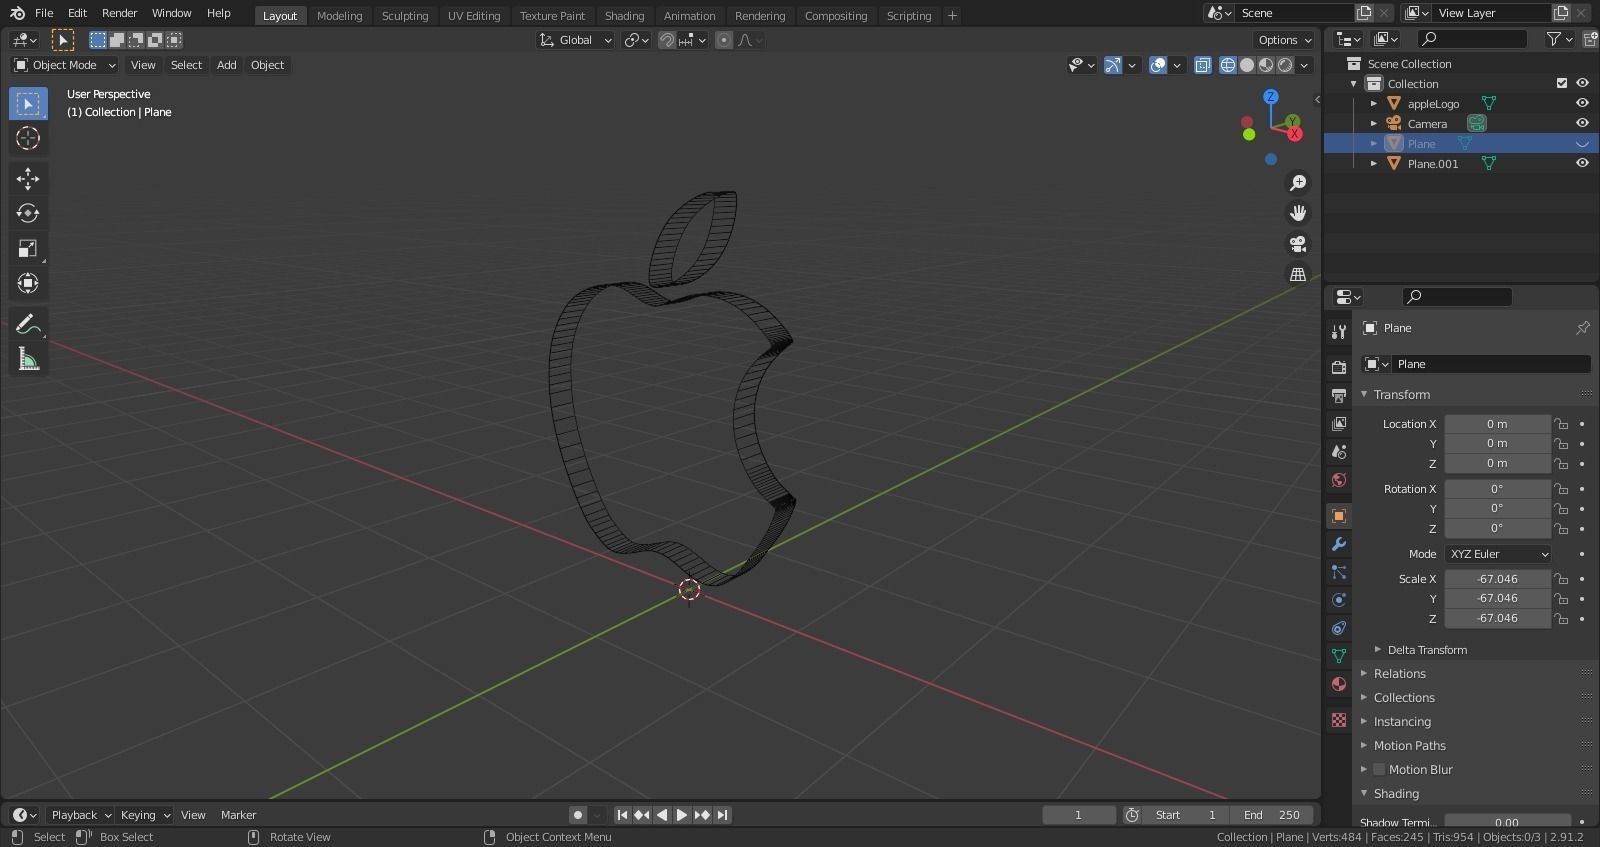Switch viewport to rendered shading sphere
Screen dimensions: 1600x847
pyautogui.click(x=1285, y=65)
